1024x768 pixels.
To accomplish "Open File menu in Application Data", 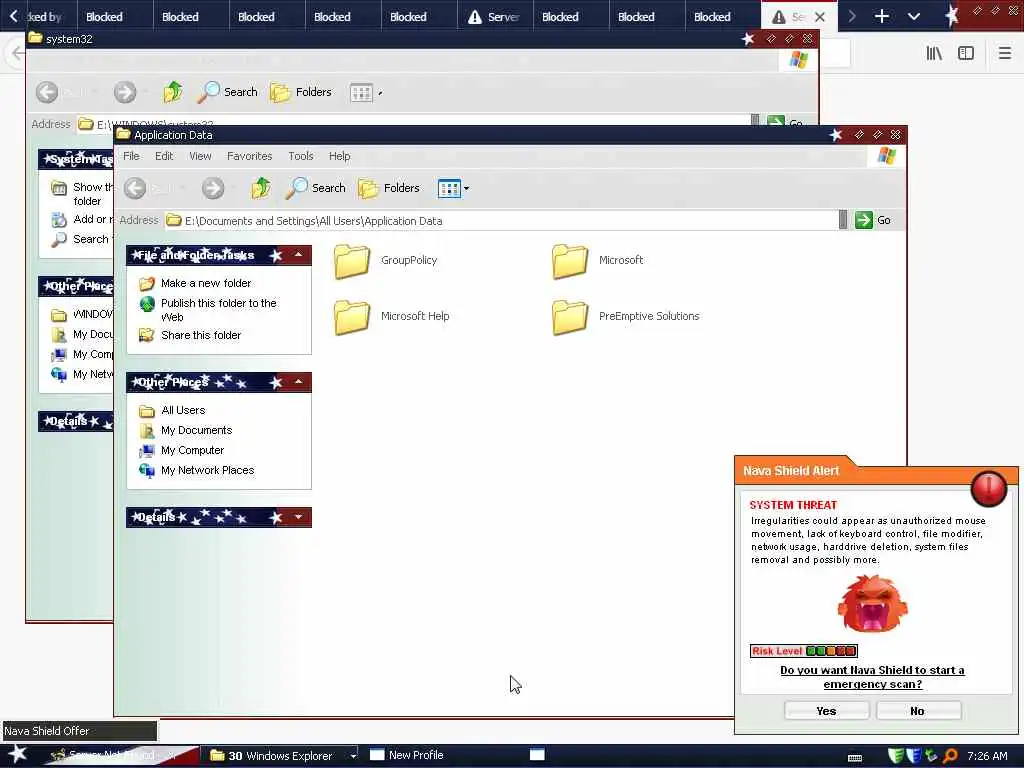I will (x=131, y=156).
